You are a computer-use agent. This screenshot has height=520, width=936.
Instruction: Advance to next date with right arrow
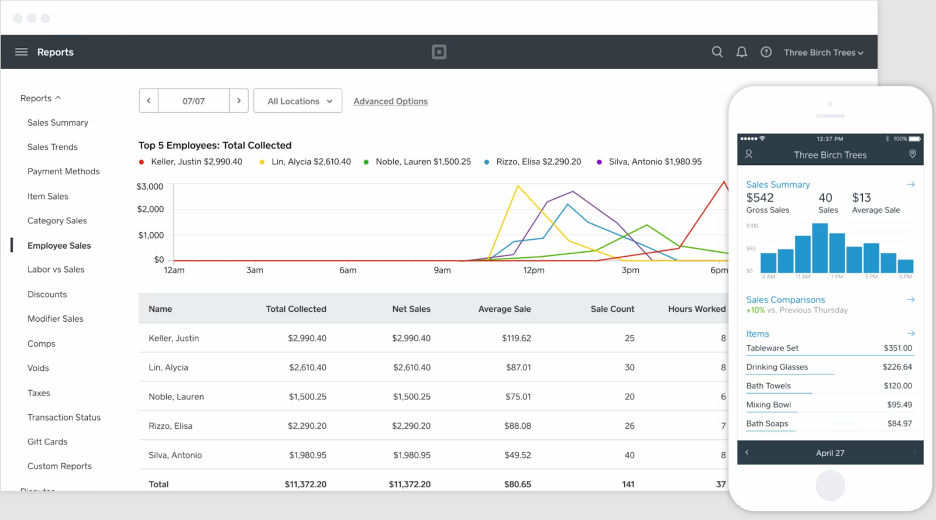click(x=239, y=101)
